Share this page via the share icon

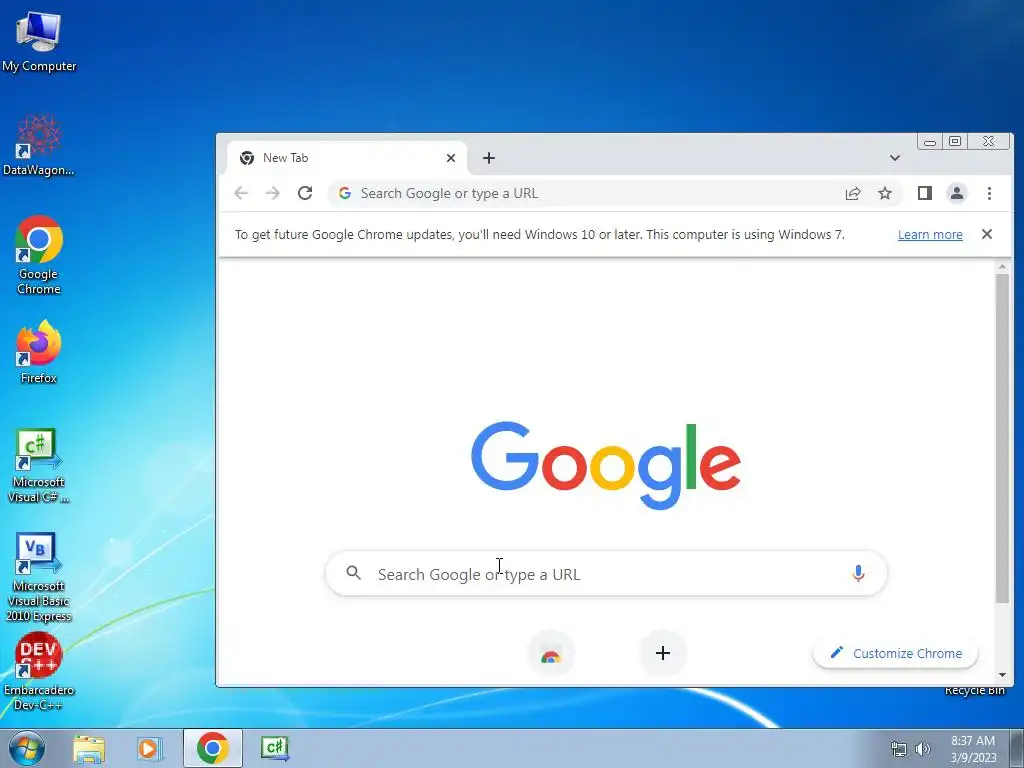[853, 193]
